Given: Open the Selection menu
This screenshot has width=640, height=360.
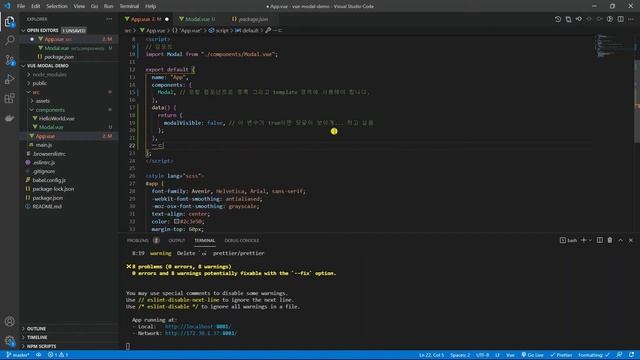Looking at the screenshot, I should pos(57,6).
